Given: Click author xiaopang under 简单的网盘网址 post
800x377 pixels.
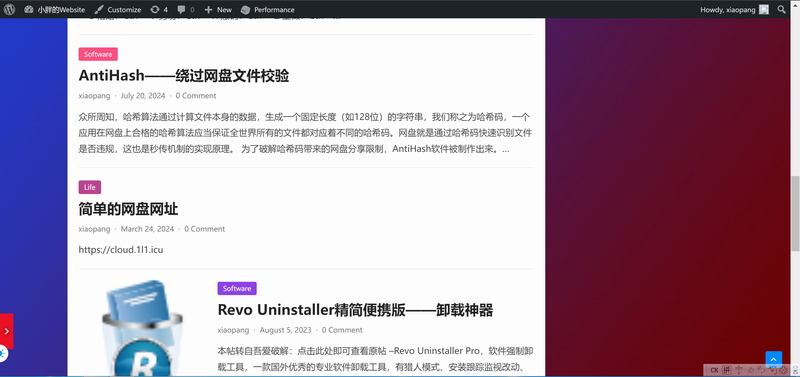Looking at the screenshot, I should pos(94,229).
